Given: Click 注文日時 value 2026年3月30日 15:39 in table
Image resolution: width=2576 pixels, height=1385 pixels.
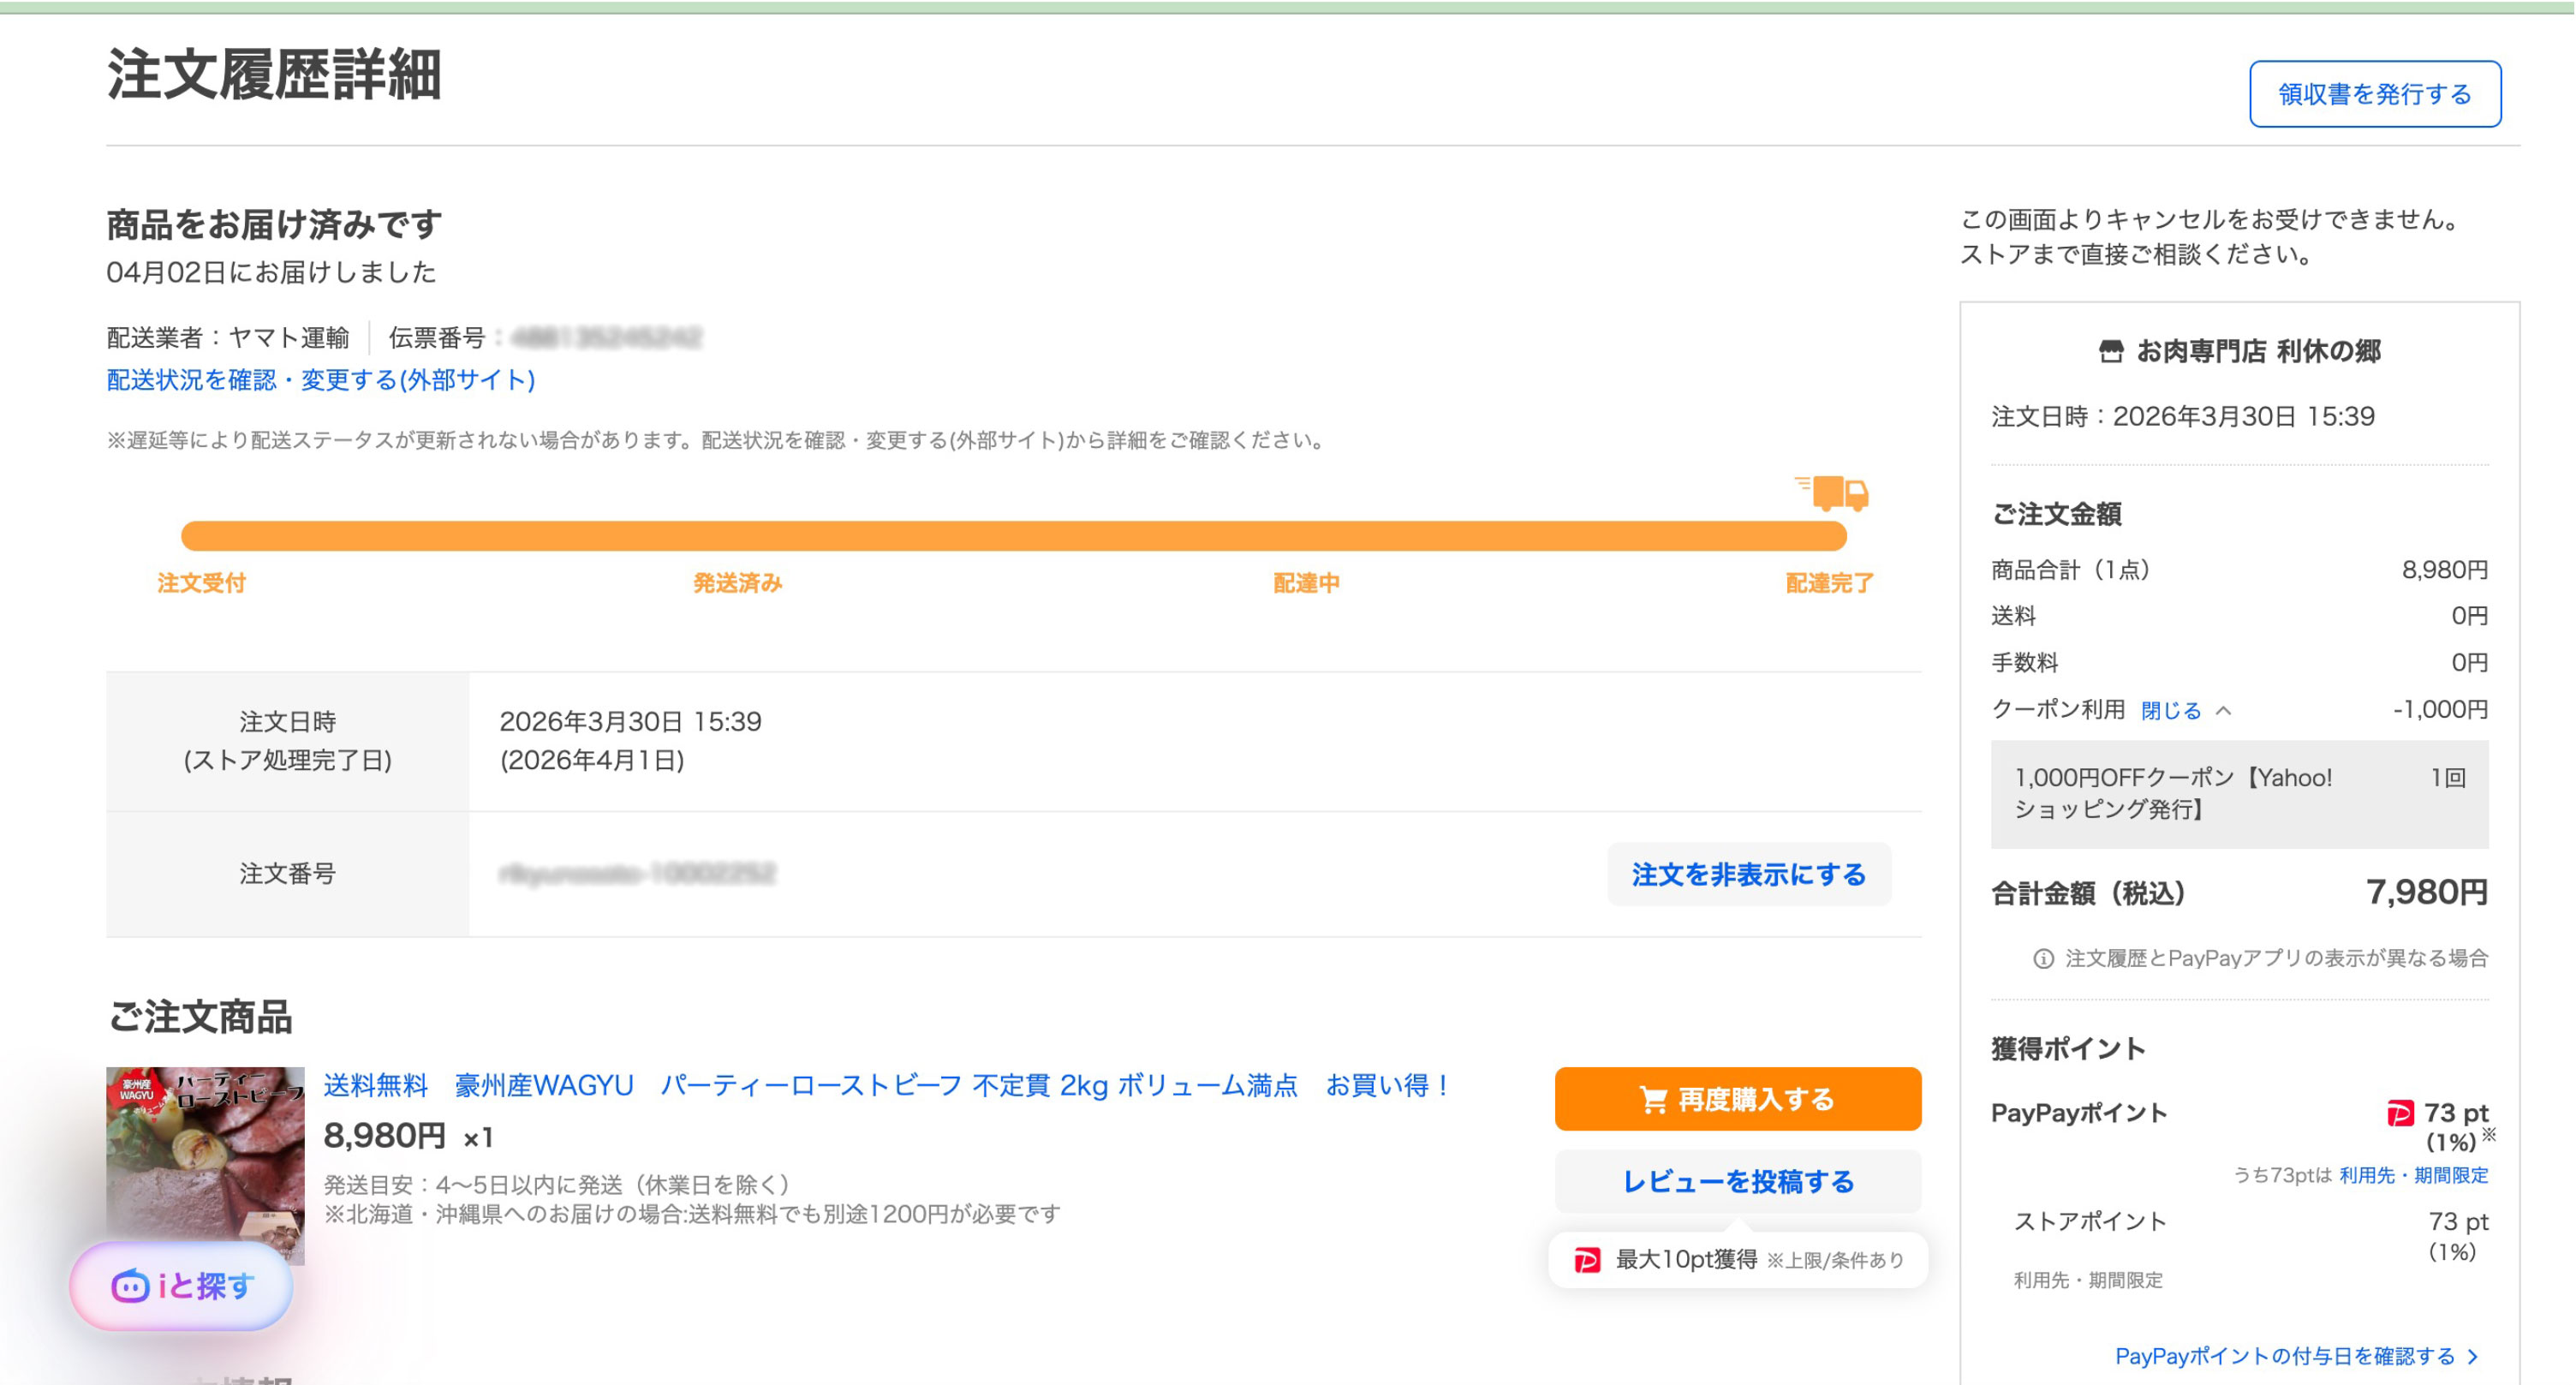Looking at the screenshot, I should pos(631,722).
